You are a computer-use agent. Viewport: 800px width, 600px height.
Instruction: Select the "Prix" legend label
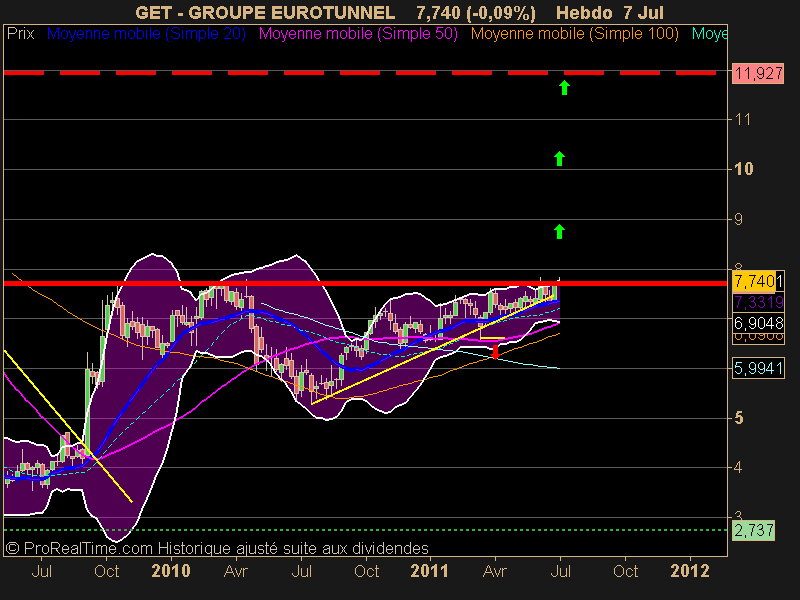click(20, 34)
